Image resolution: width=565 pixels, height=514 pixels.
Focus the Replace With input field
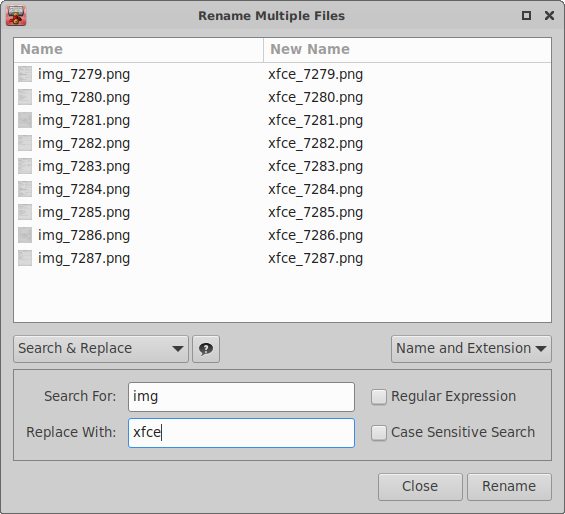point(241,433)
